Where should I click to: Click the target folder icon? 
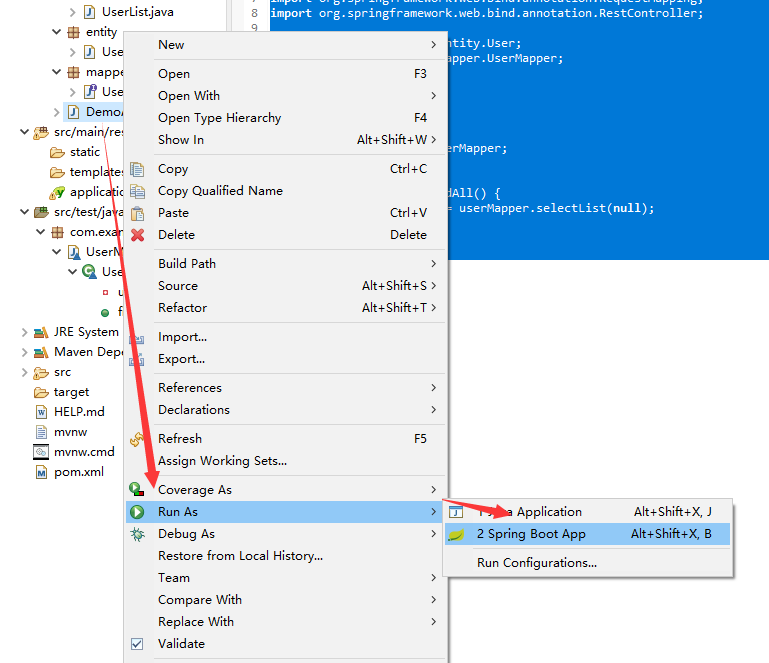pyautogui.click(x=41, y=392)
